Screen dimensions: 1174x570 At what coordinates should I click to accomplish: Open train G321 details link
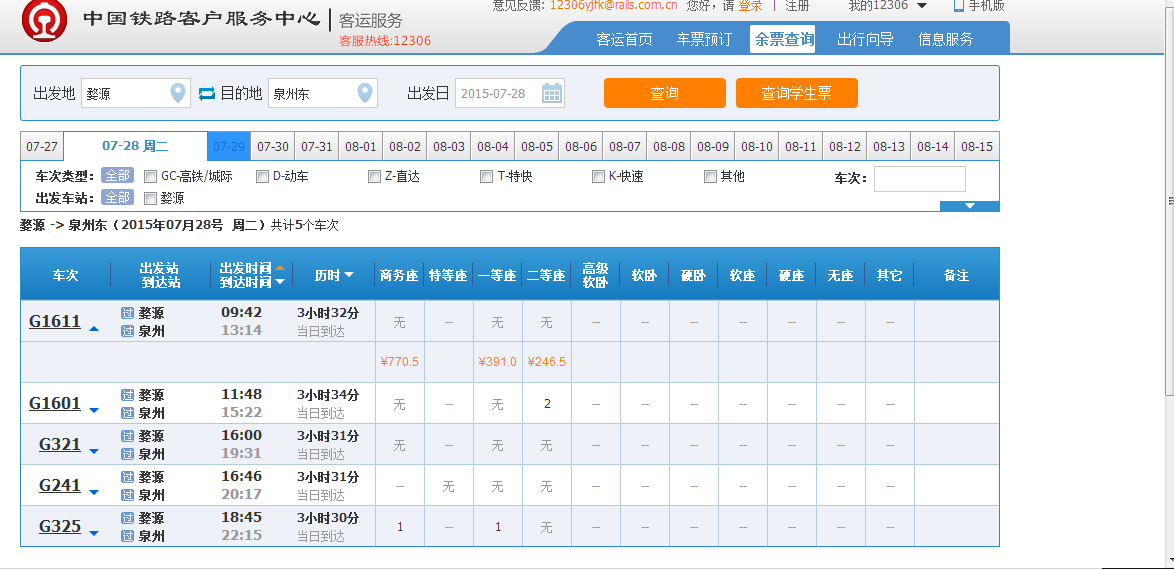click(x=60, y=444)
